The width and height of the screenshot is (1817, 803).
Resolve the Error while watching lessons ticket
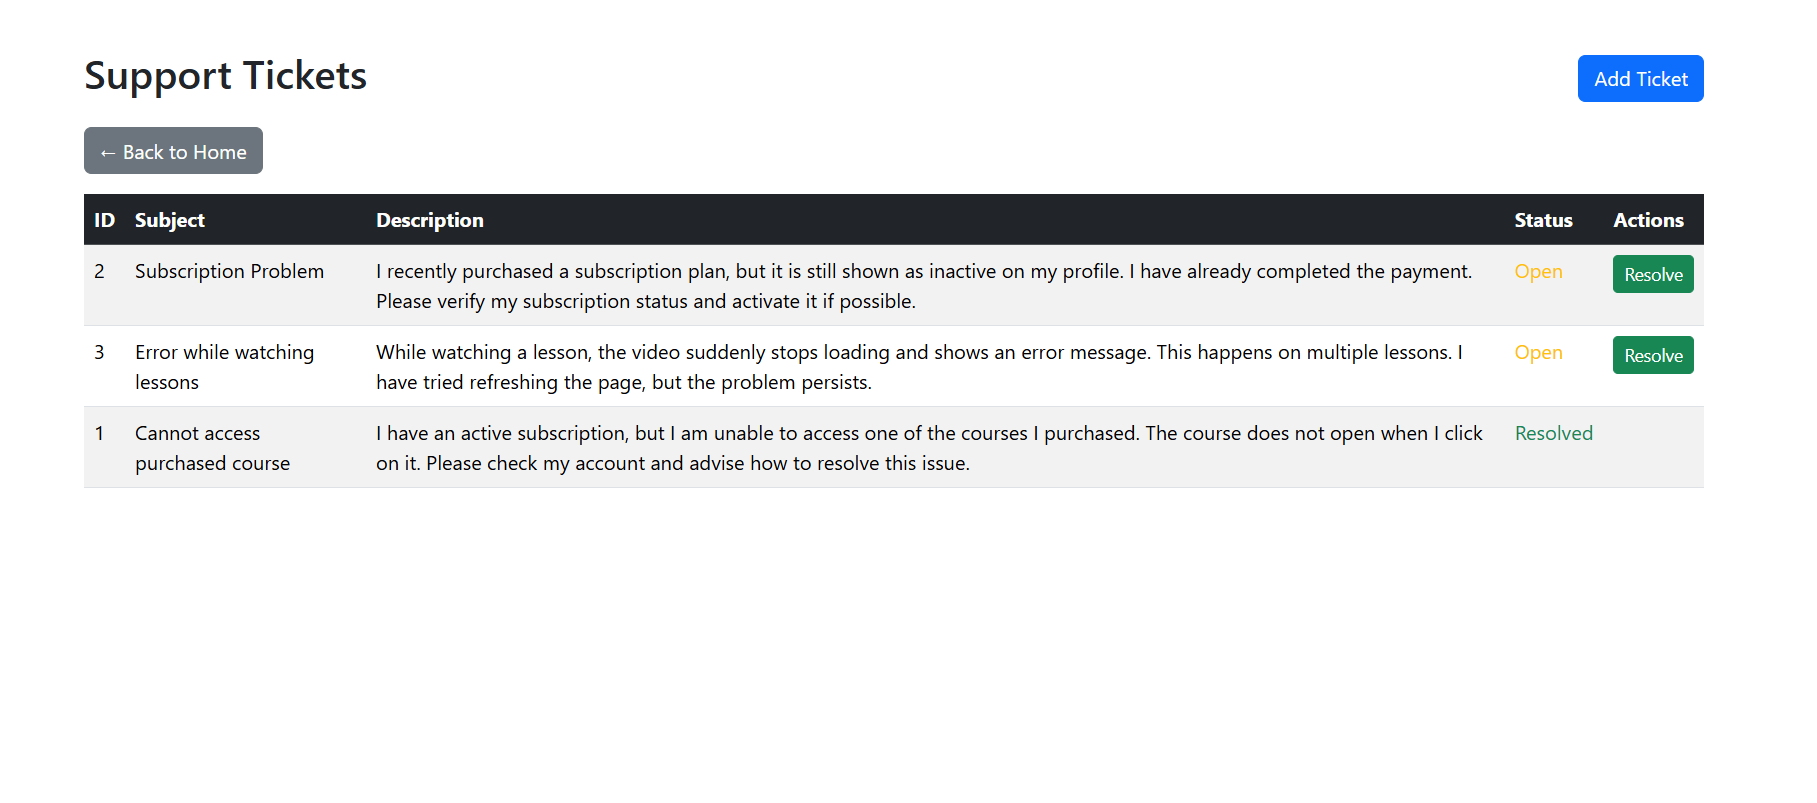[x=1652, y=356]
